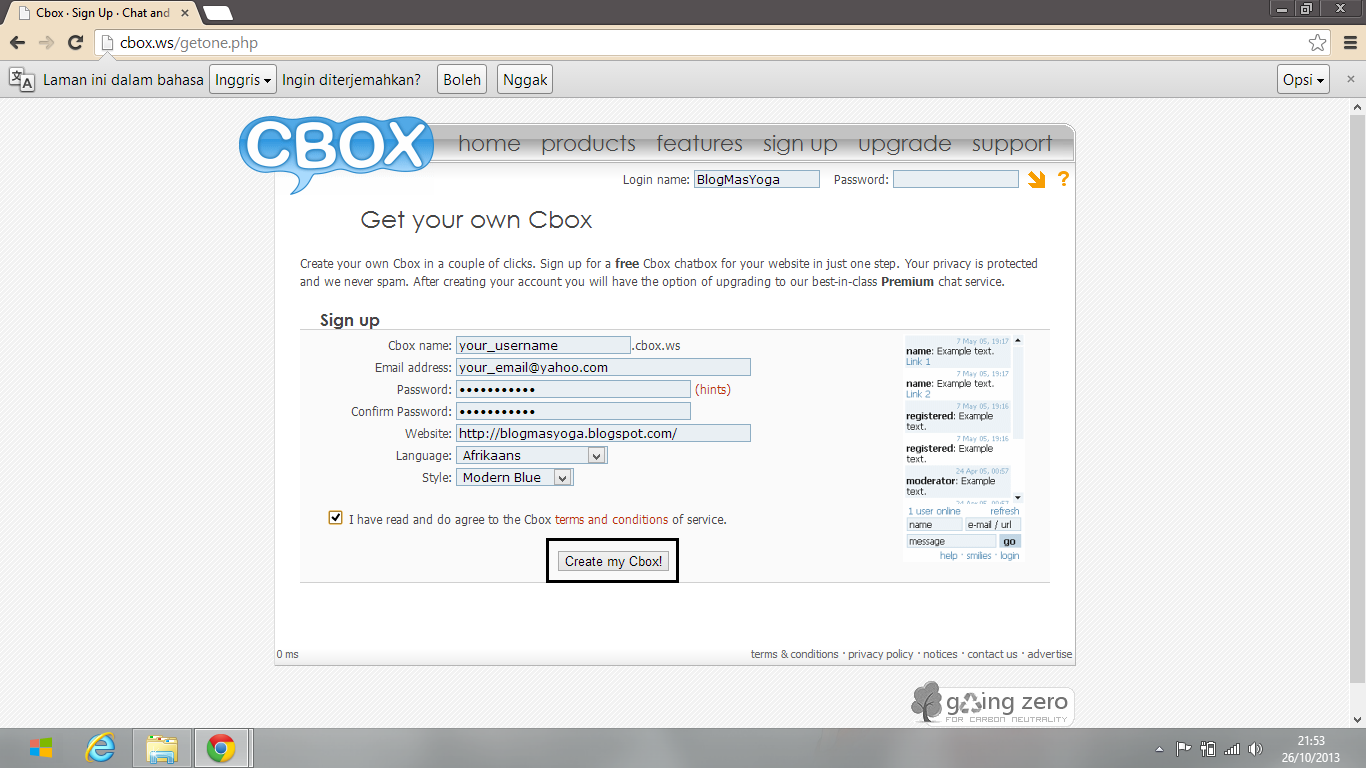Open the upgrade page from navigation
Viewport: 1366px width, 768px height.
coord(903,144)
